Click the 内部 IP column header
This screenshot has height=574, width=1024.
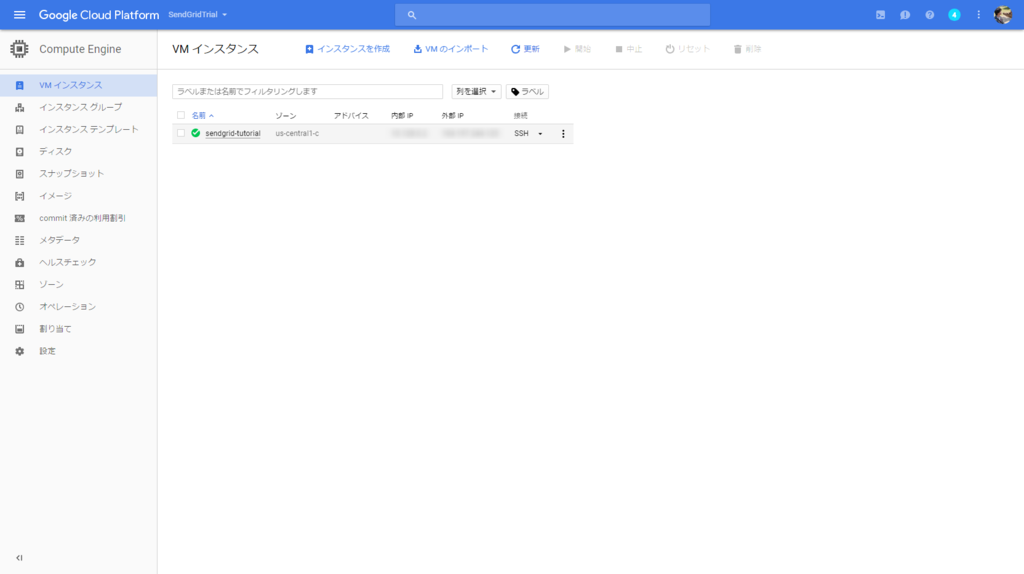click(x=402, y=116)
